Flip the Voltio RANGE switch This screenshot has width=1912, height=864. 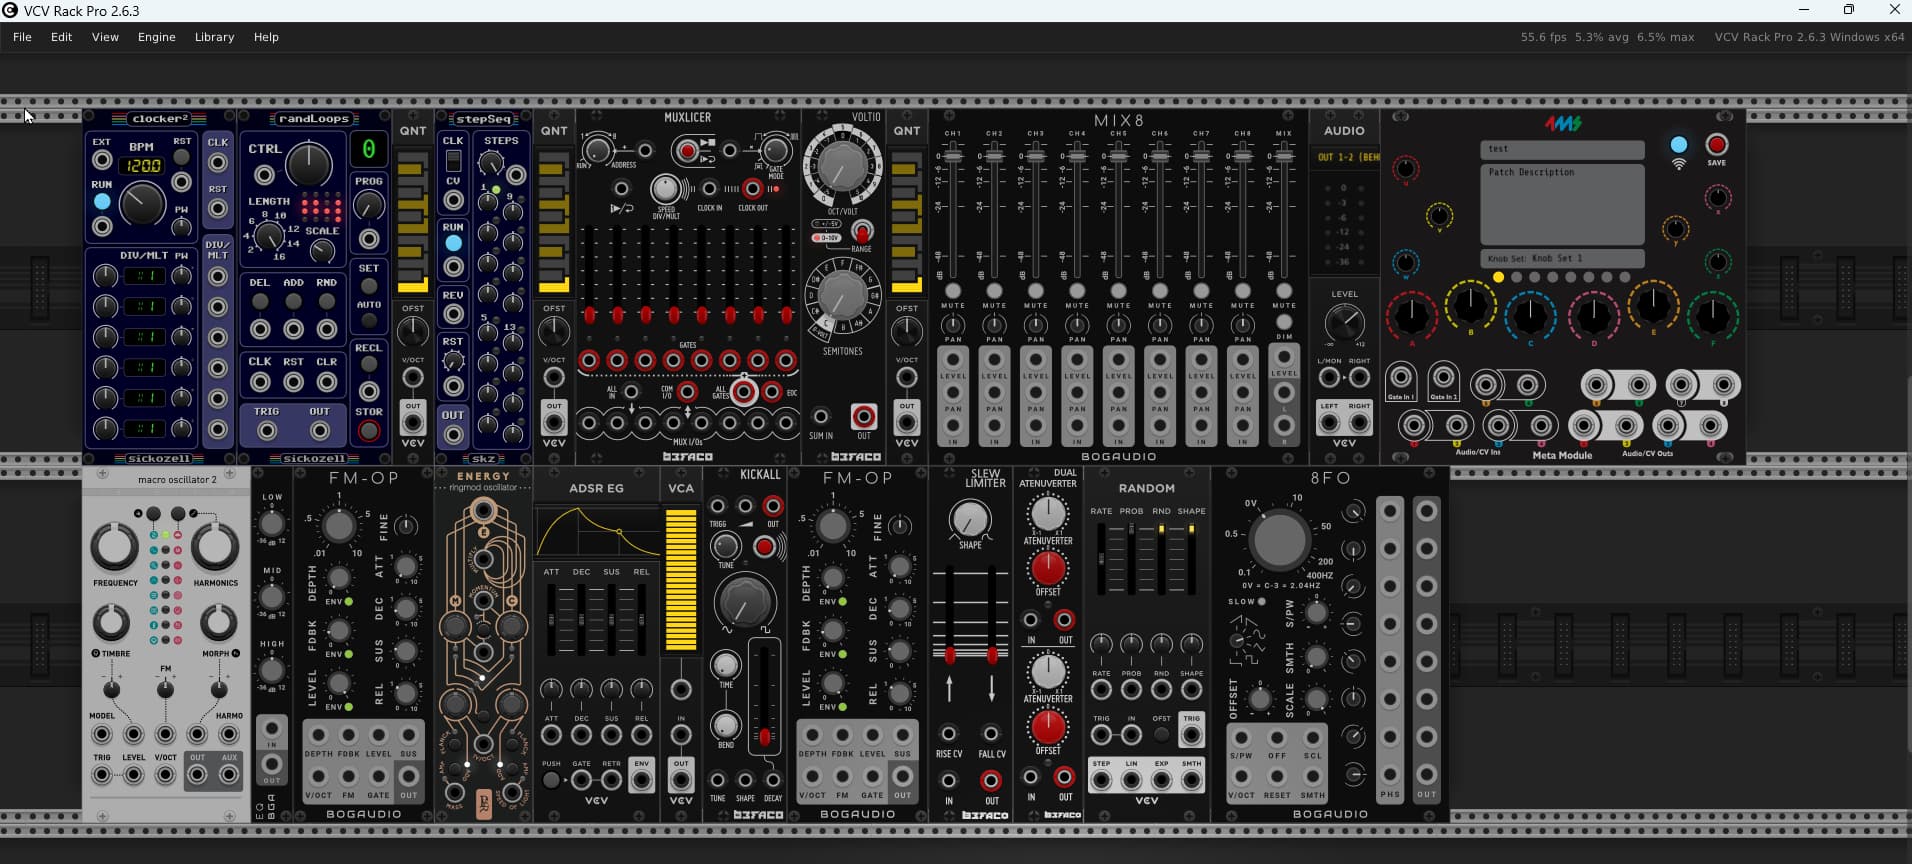click(x=861, y=232)
